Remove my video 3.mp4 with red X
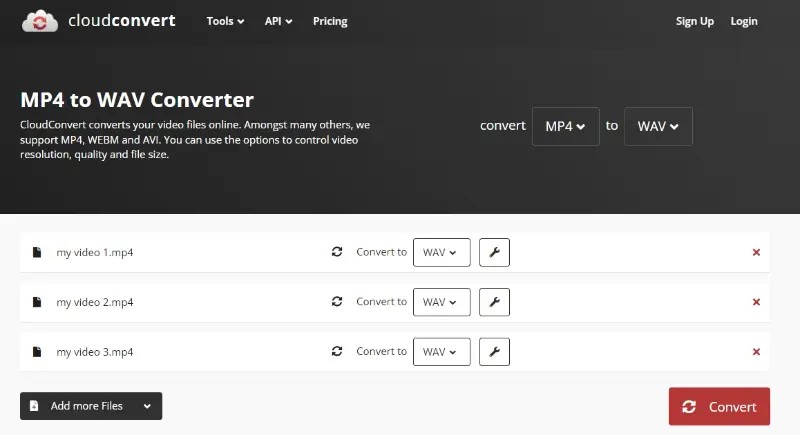Image resolution: width=800 pixels, height=435 pixels. (x=756, y=351)
